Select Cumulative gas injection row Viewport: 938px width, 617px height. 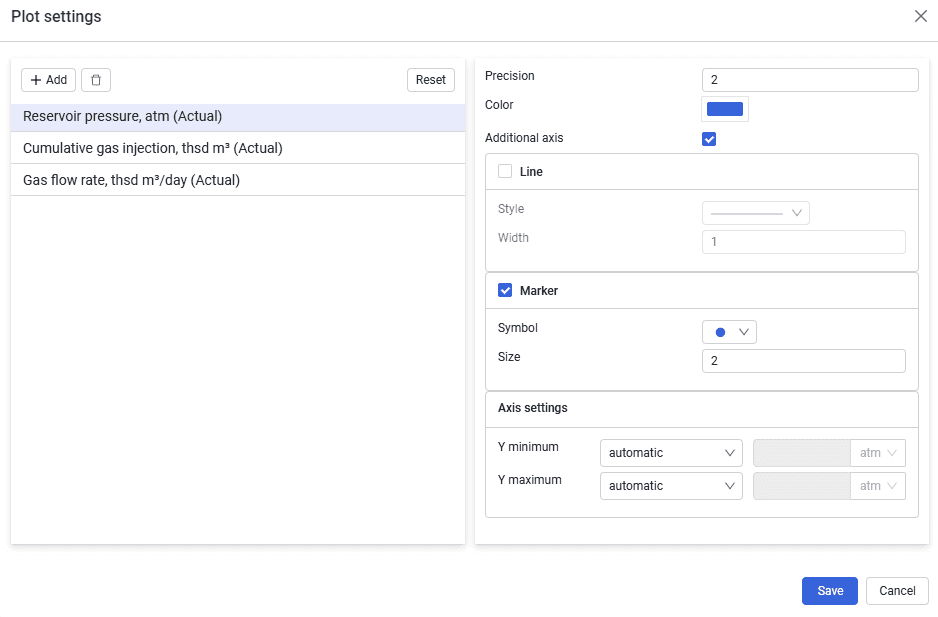click(x=238, y=148)
